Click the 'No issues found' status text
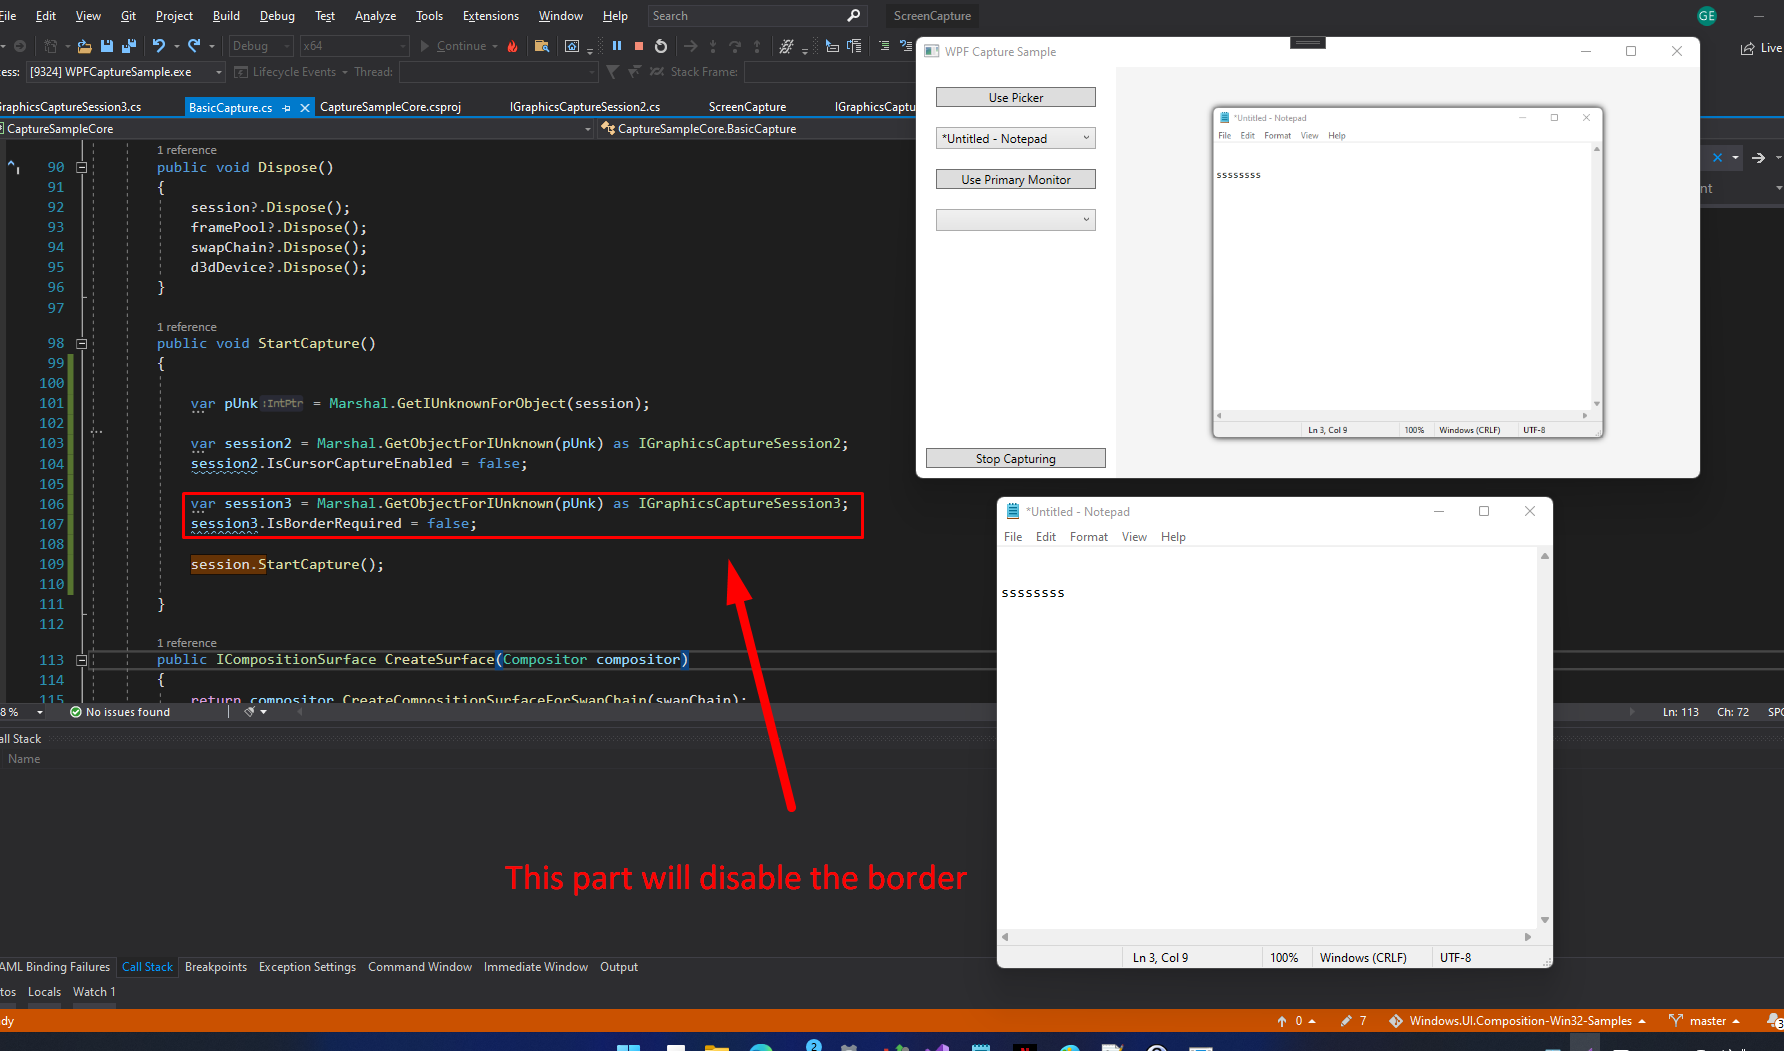The width and height of the screenshot is (1784, 1051). [x=128, y=712]
